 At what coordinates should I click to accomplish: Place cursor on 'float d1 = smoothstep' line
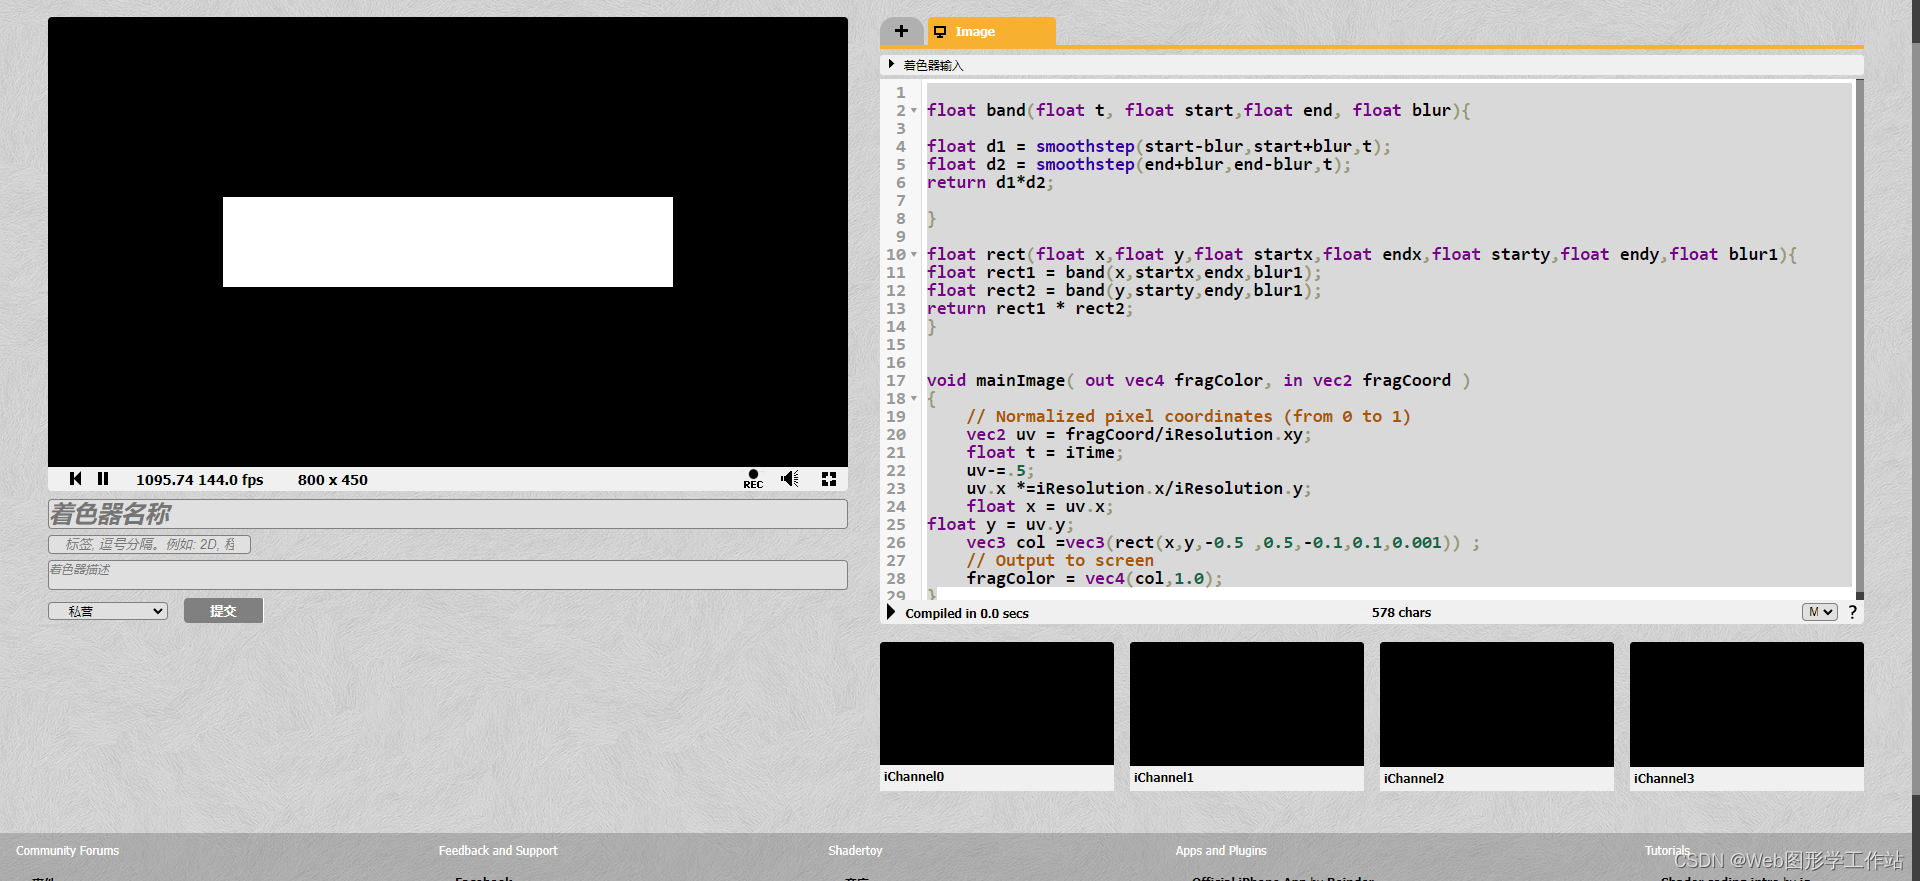[x=1159, y=147]
